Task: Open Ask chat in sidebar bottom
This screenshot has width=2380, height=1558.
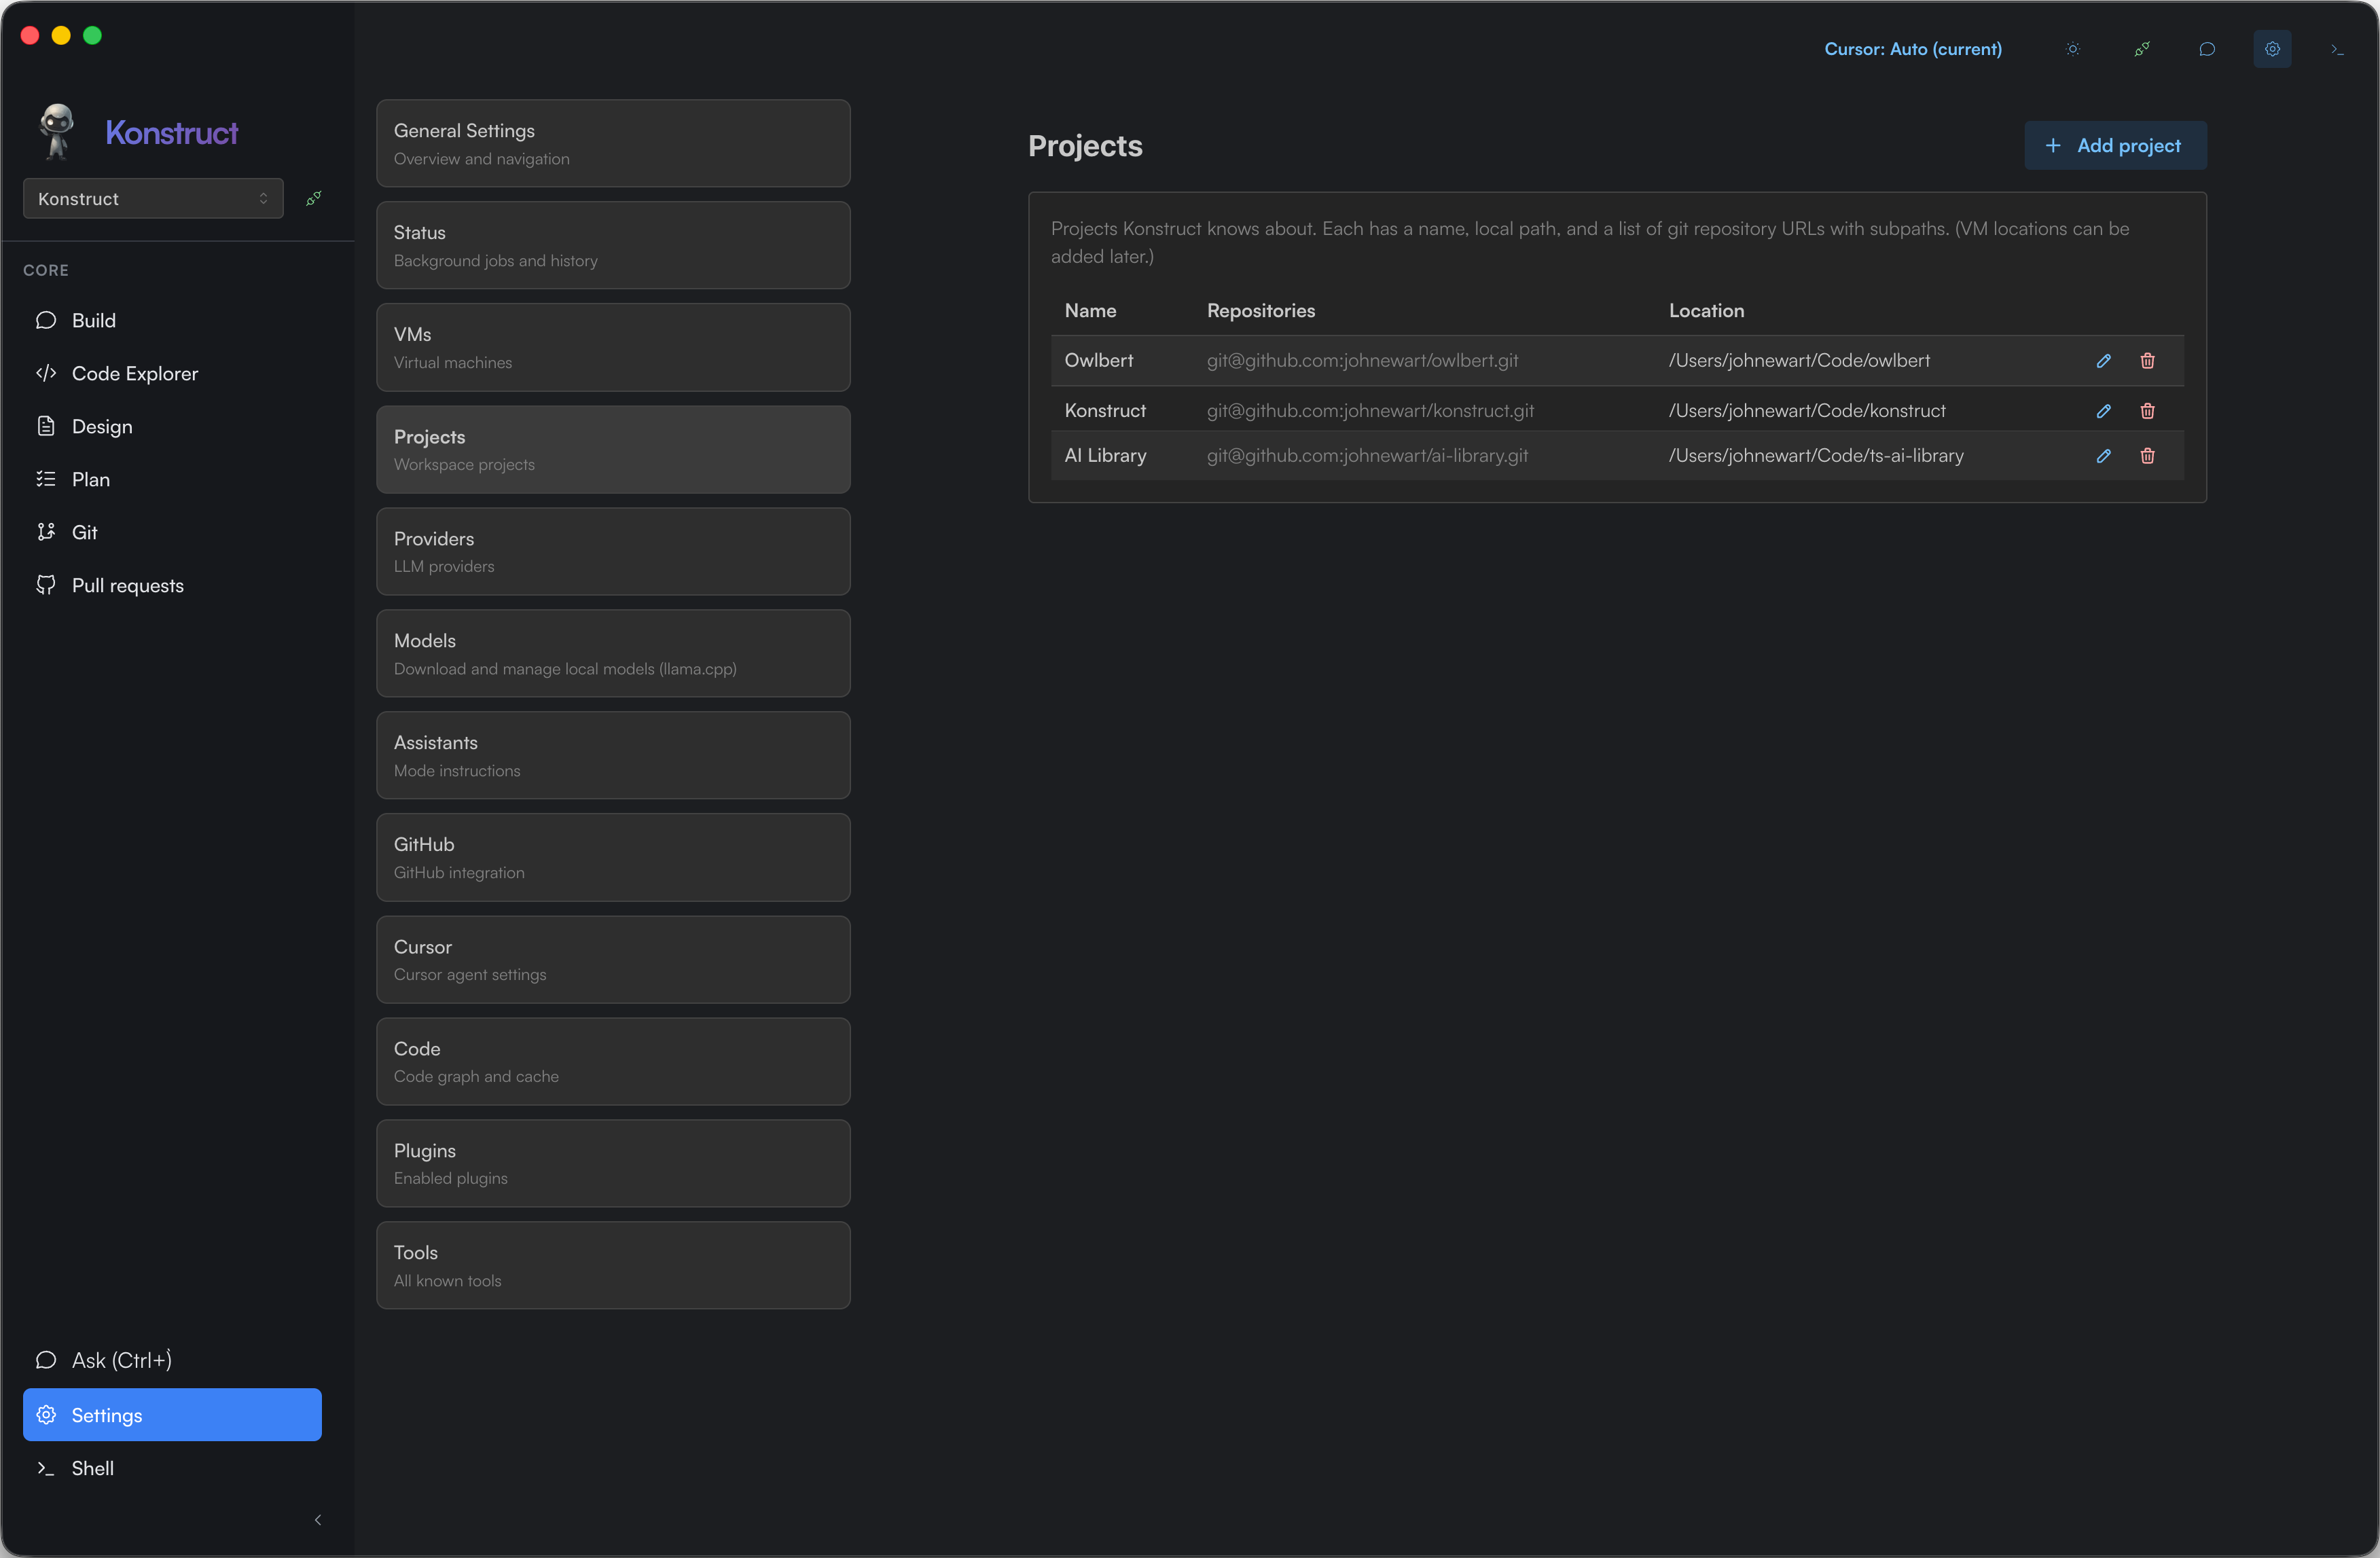Action: (x=121, y=1360)
